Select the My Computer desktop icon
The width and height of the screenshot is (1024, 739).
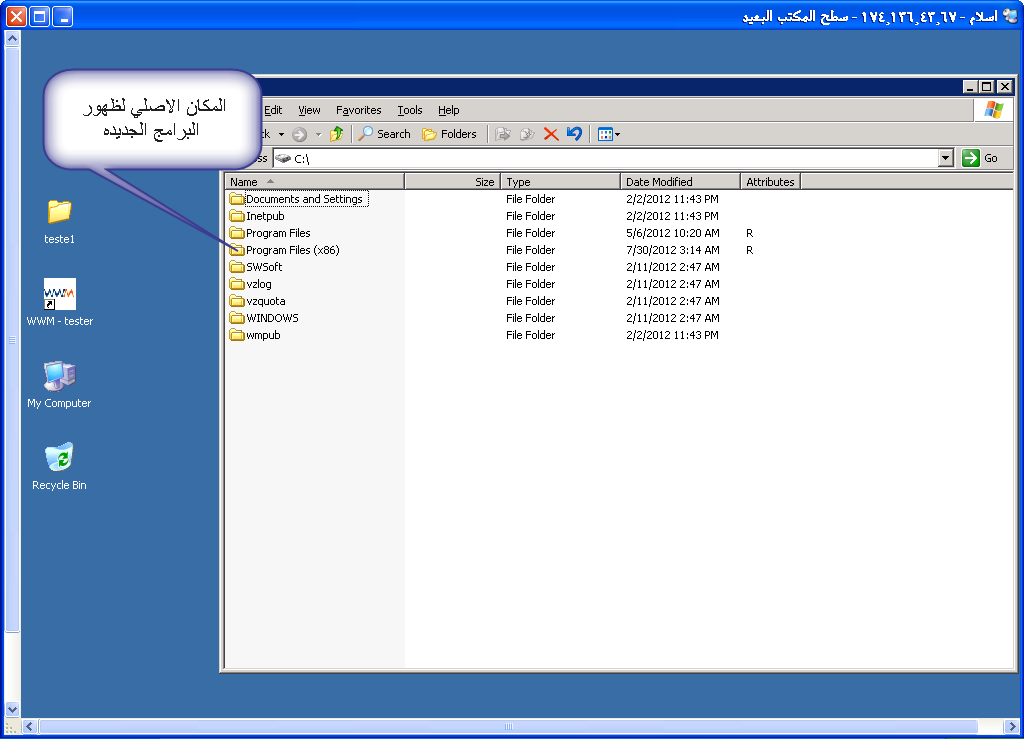coord(59,375)
